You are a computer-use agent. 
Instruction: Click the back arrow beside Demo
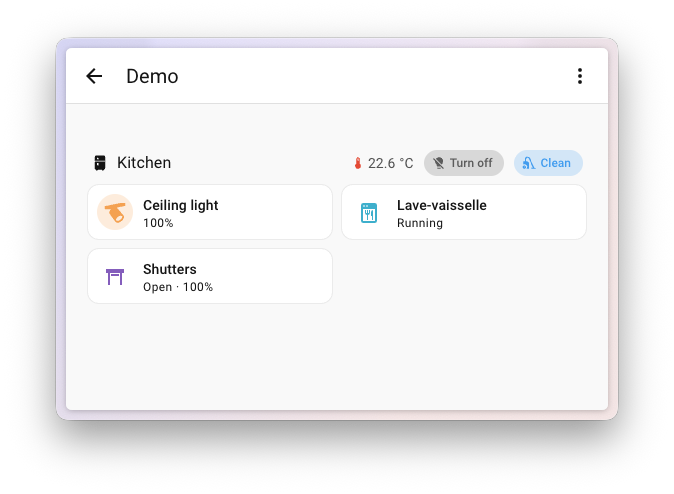click(x=94, y=76)
